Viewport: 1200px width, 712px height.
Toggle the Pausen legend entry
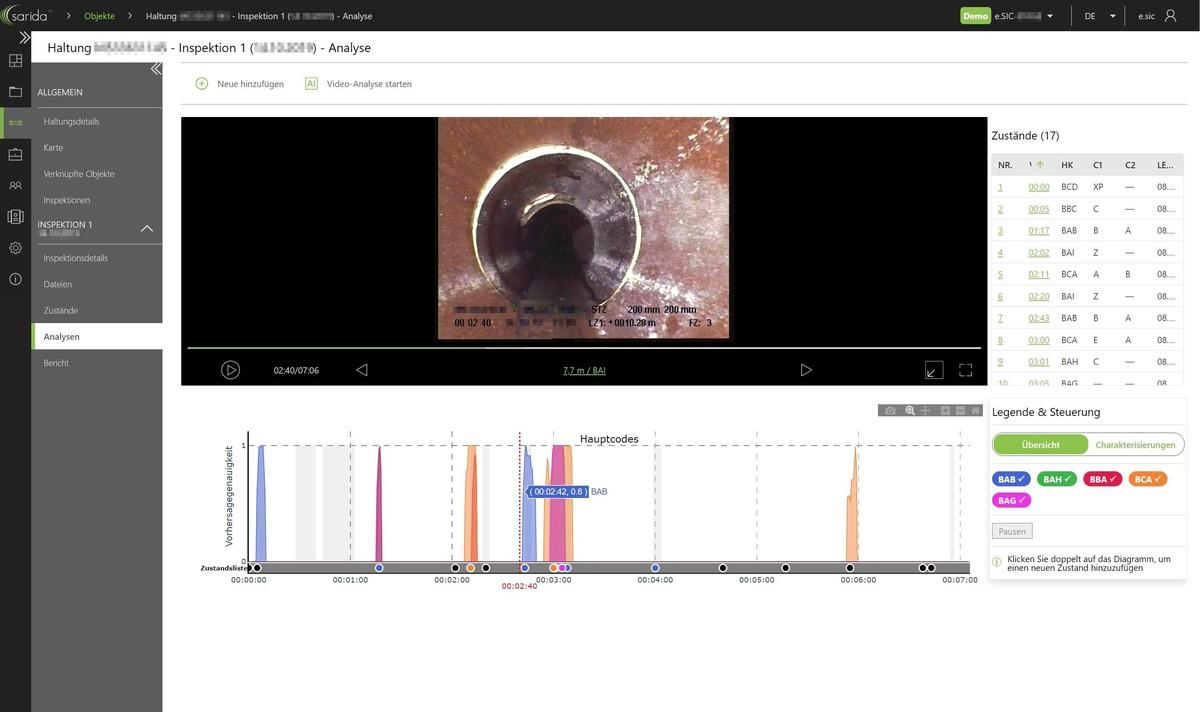click(x=1013, y=530)
